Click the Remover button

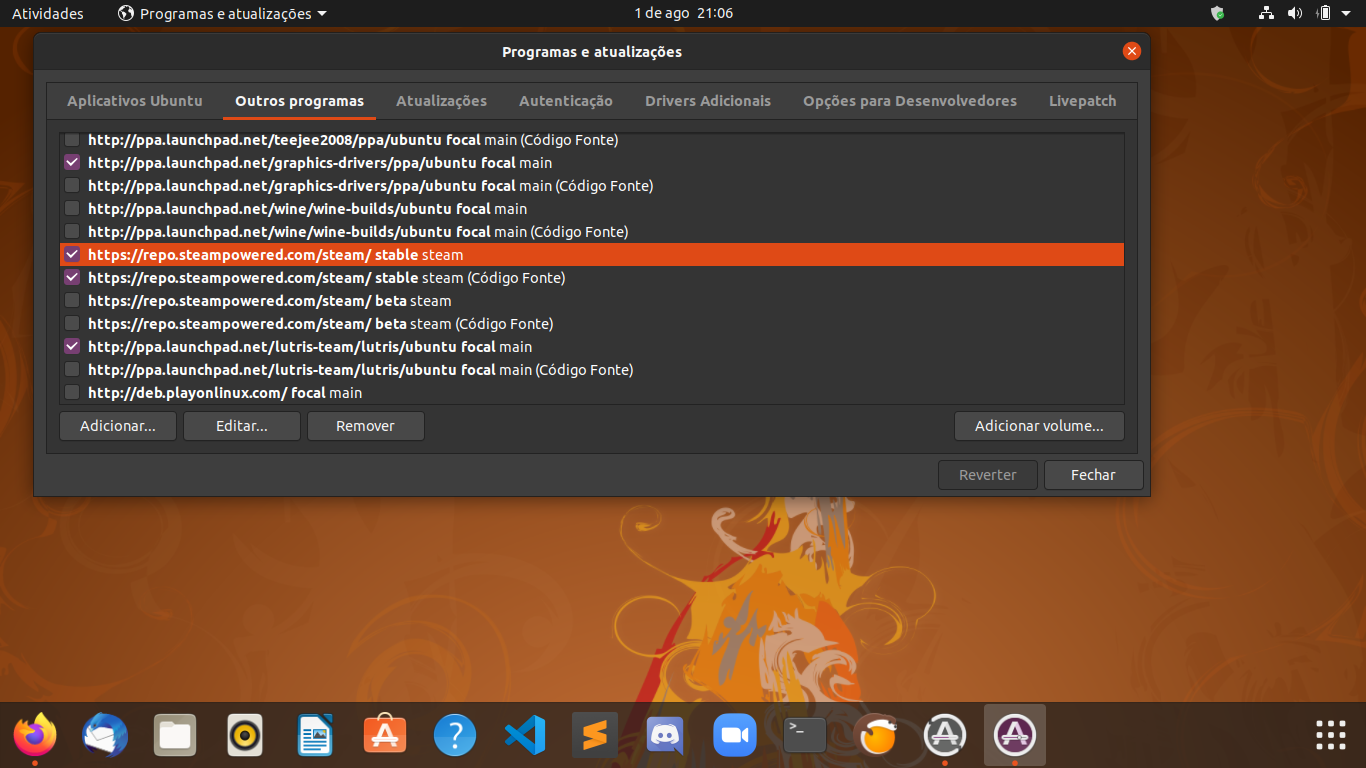(365, 426)
